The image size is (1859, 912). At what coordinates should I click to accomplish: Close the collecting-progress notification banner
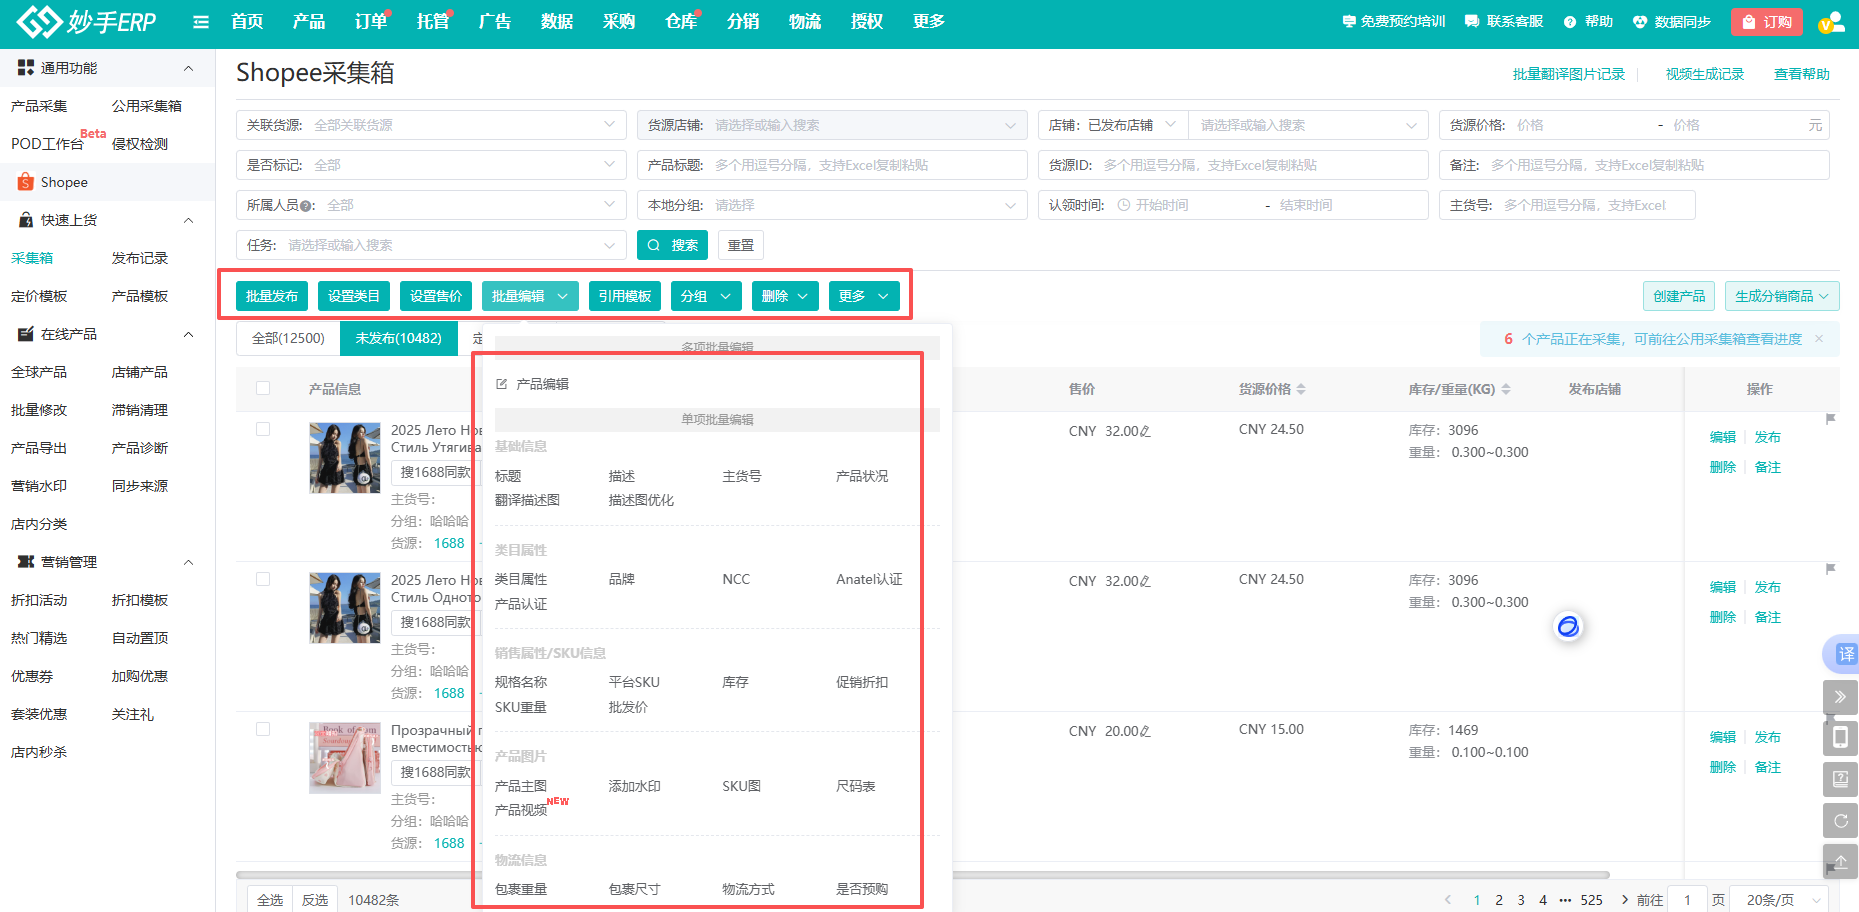(1819, 339)
